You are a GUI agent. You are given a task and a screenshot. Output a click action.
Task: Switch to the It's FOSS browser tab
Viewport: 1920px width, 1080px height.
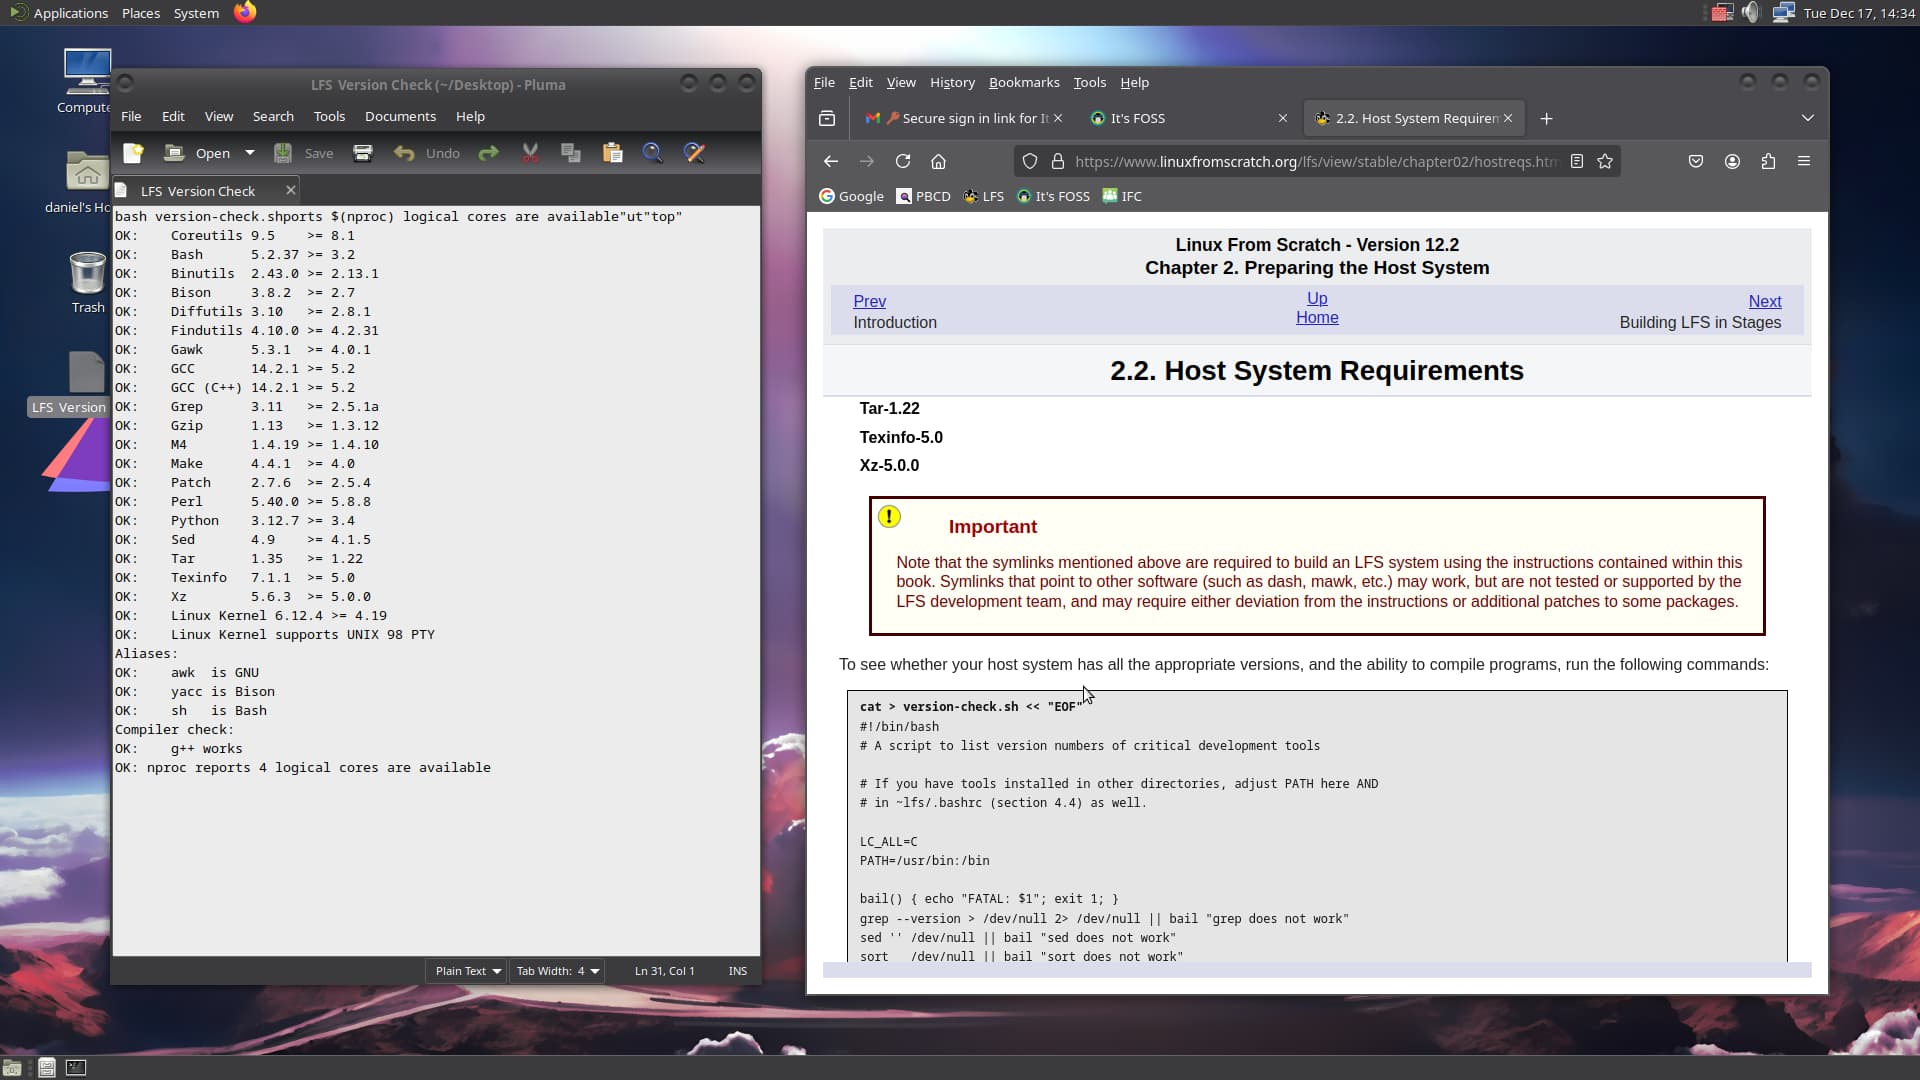[1137, 118]
